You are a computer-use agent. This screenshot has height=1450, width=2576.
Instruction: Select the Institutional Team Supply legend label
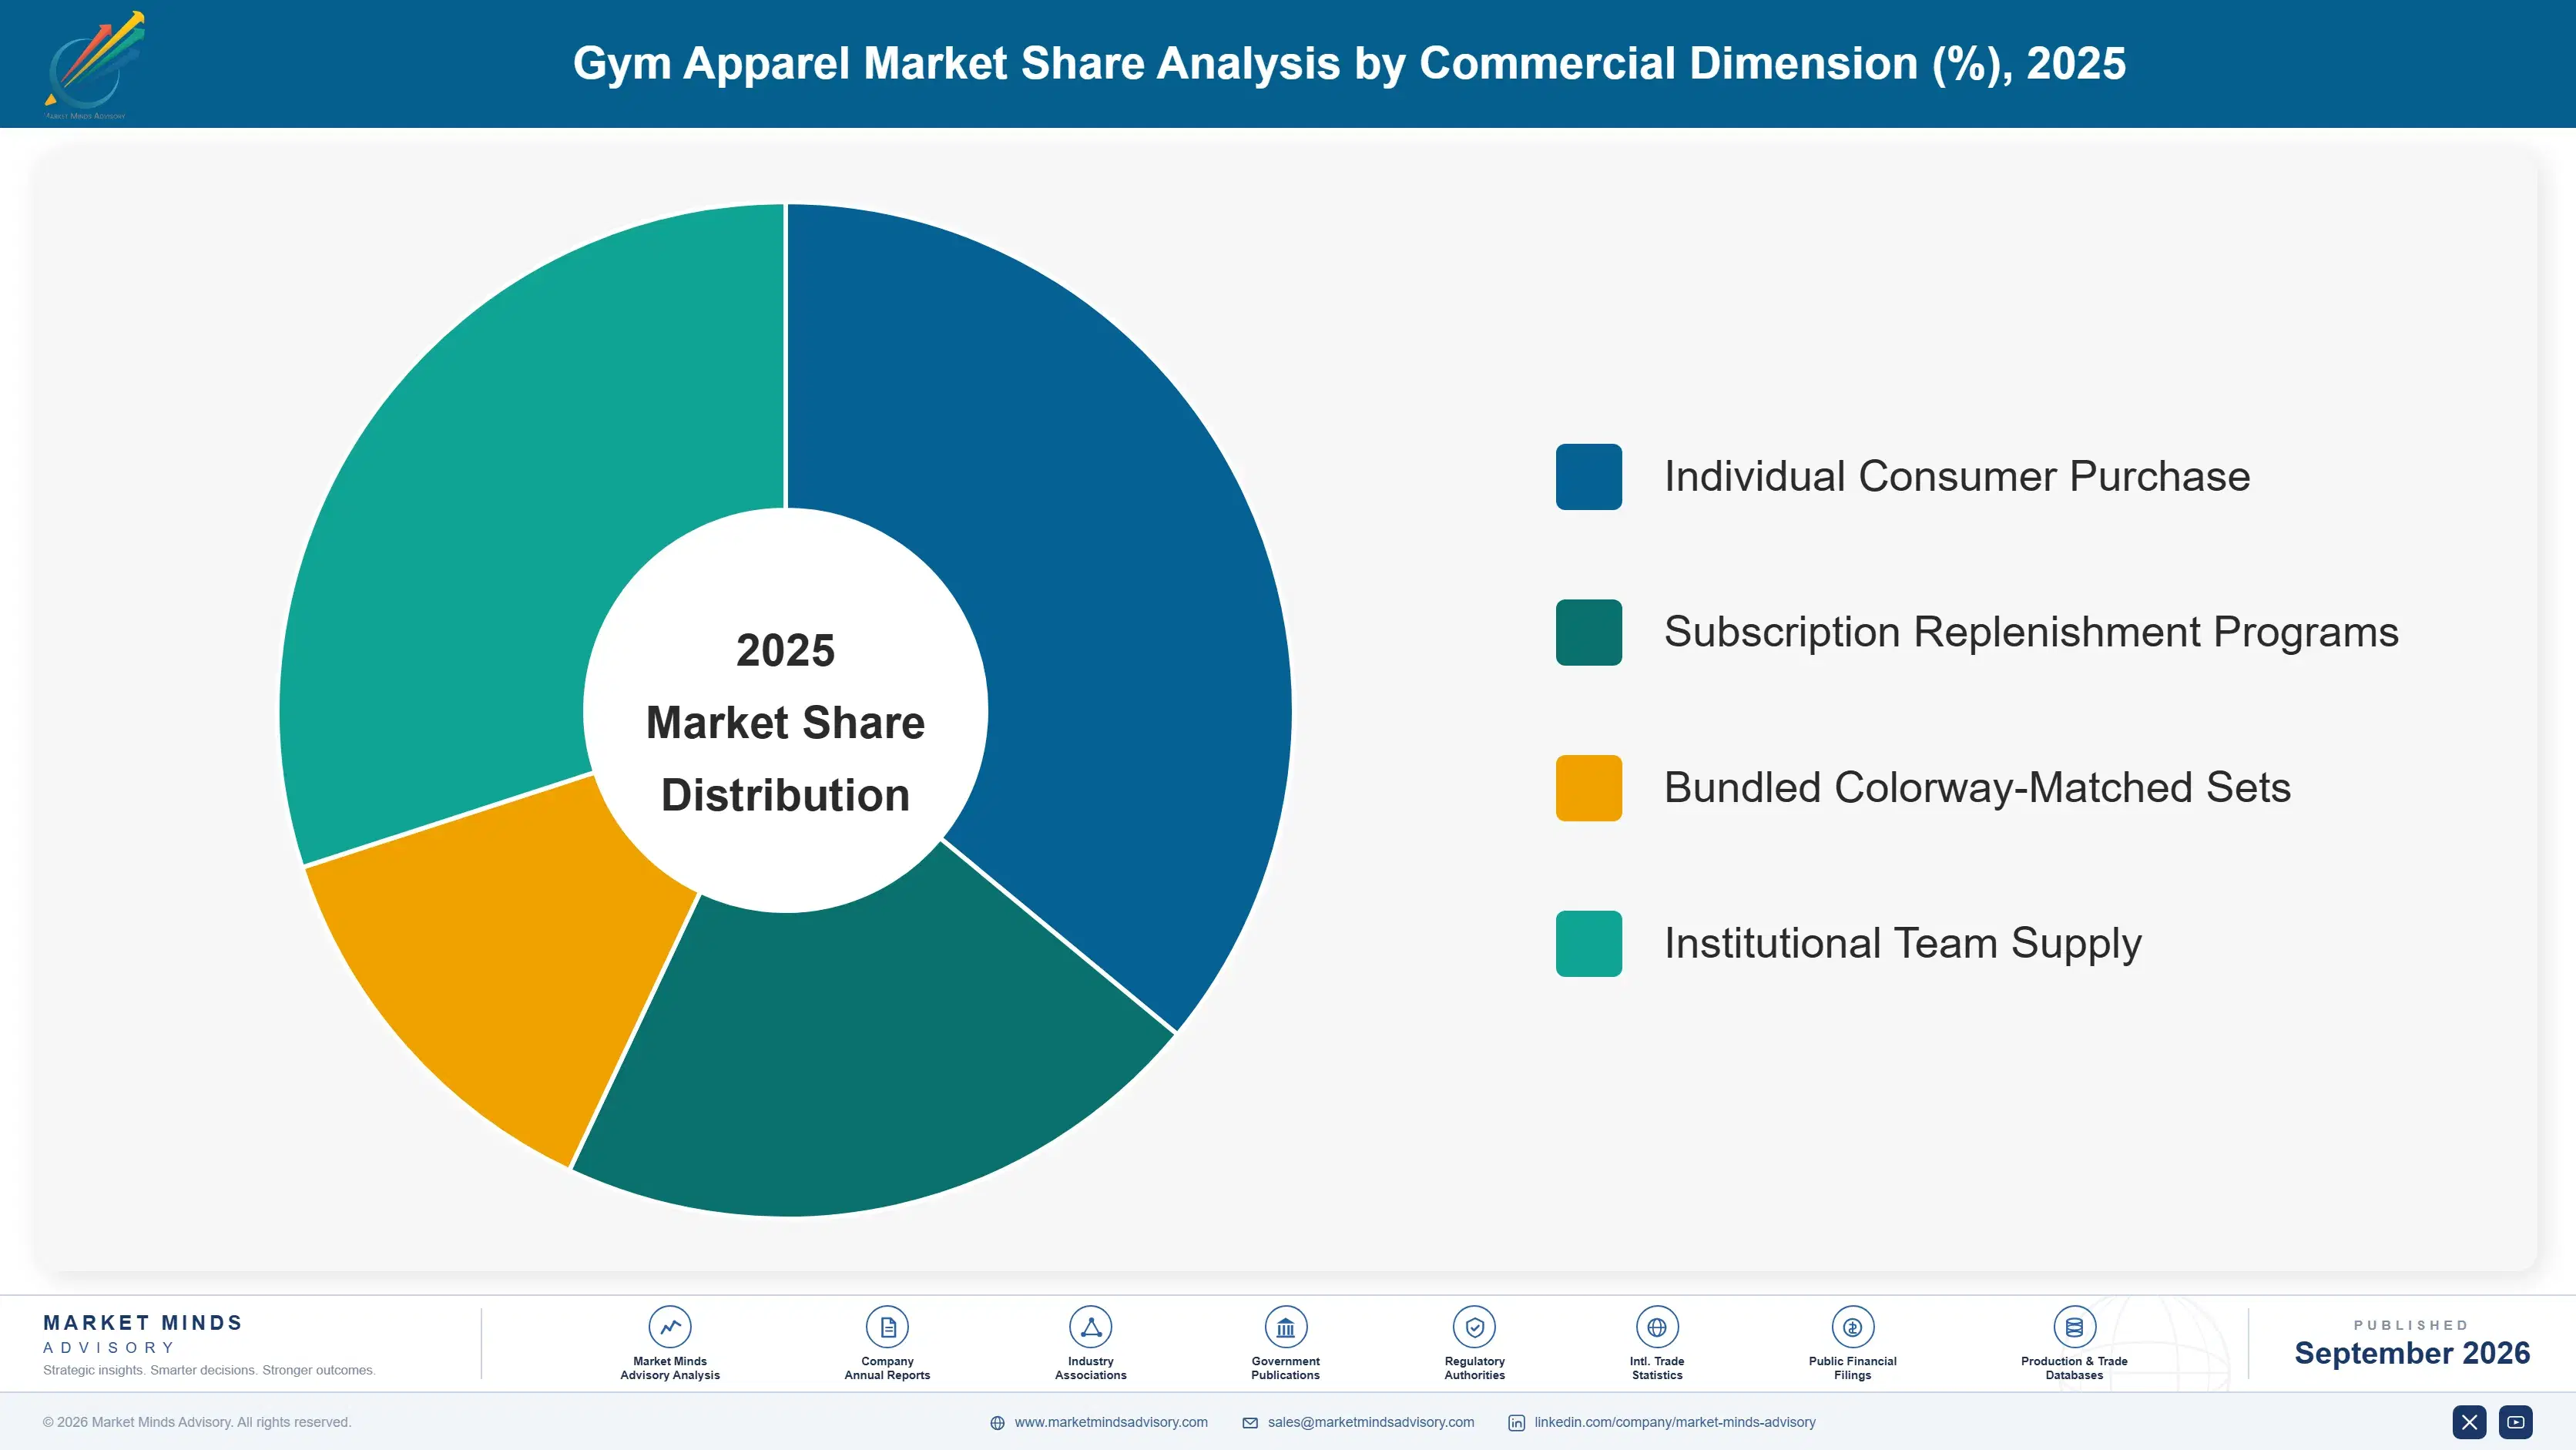tap(1902, 944)
